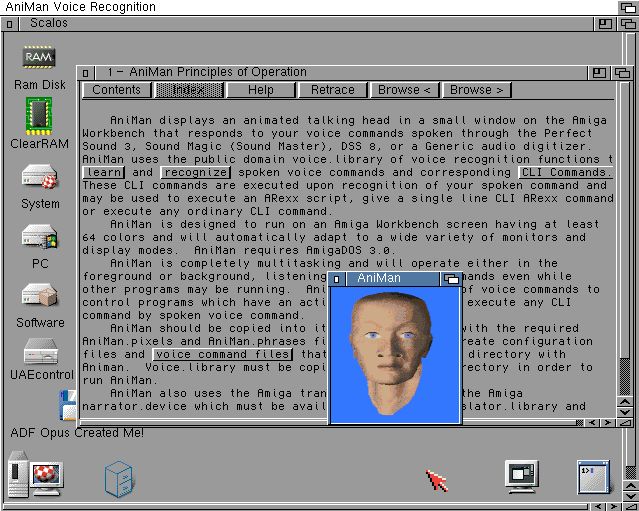Click the AniMan window depth gadget

tap(451, 279)
